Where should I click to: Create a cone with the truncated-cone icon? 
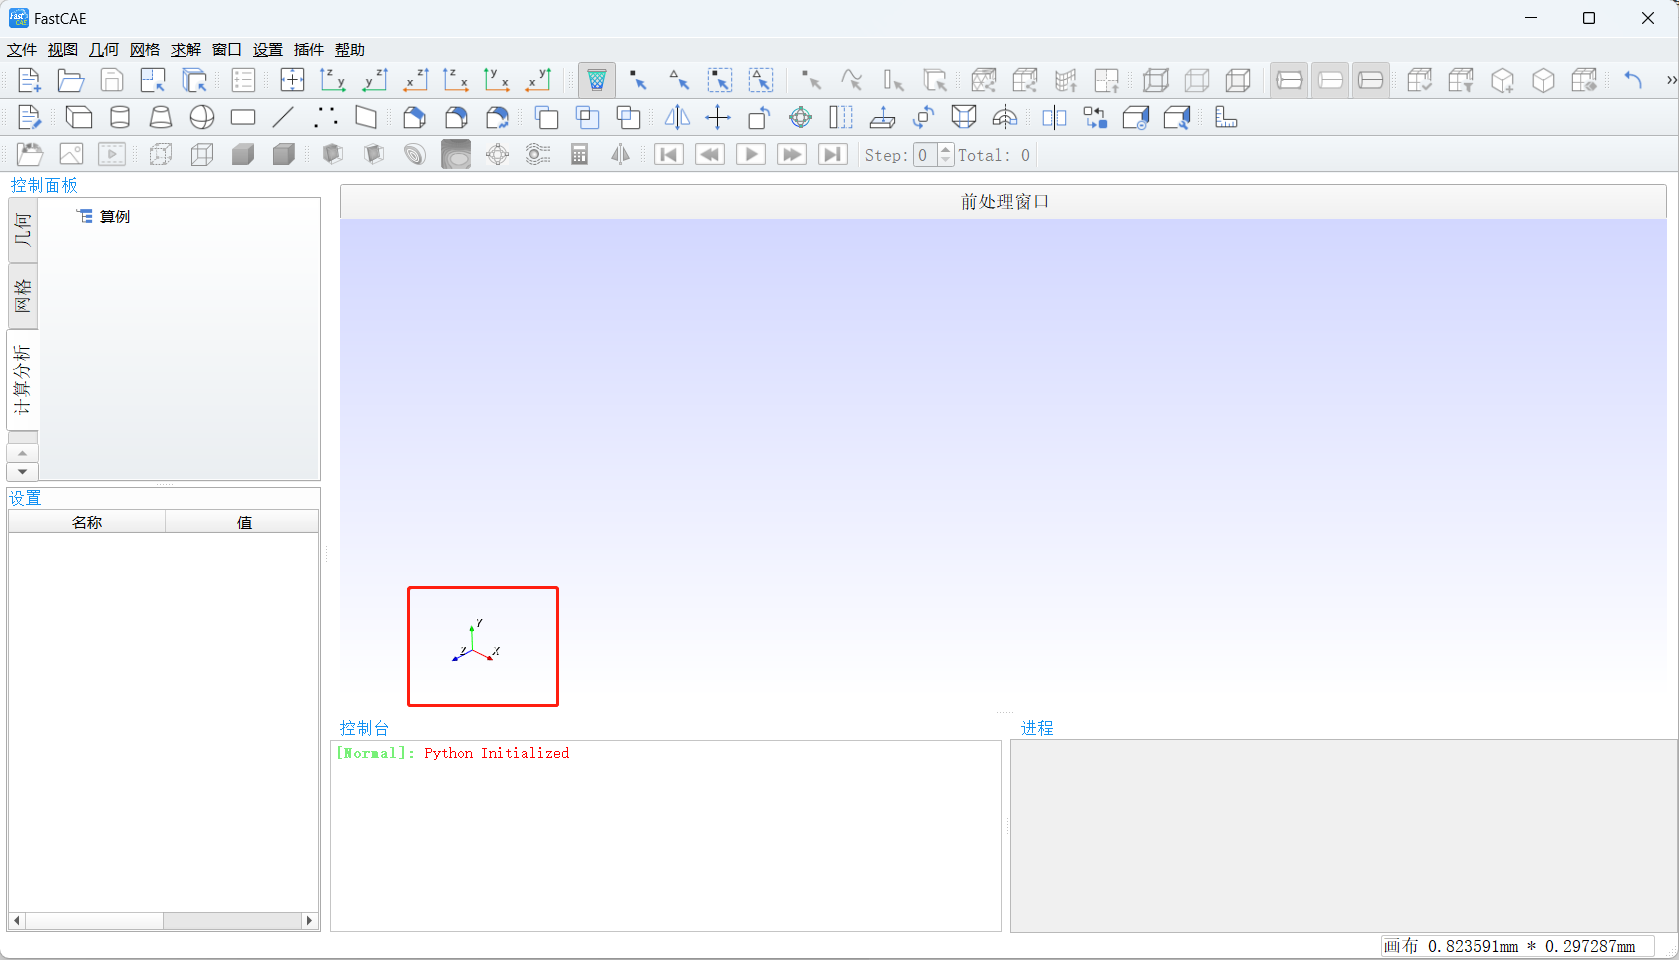161,118
